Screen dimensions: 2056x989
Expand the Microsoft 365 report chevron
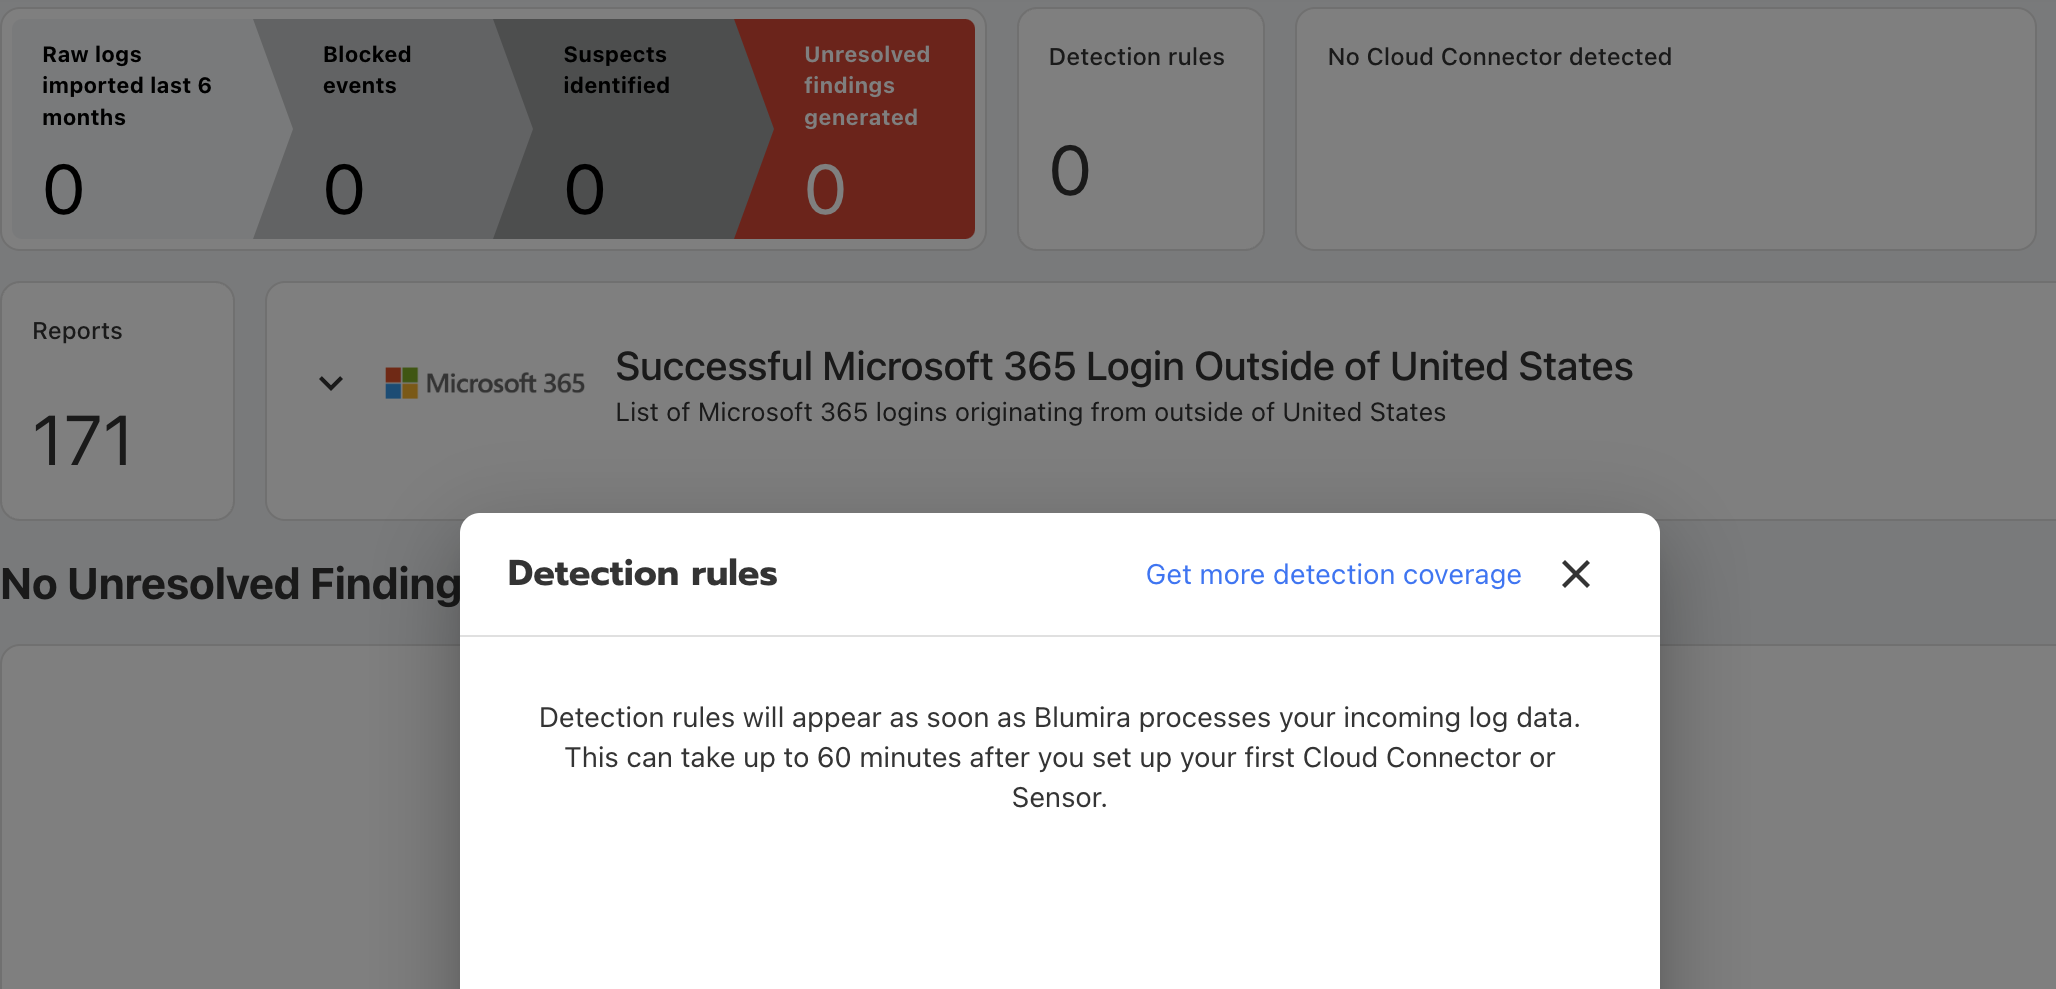(x=331, y=383)
